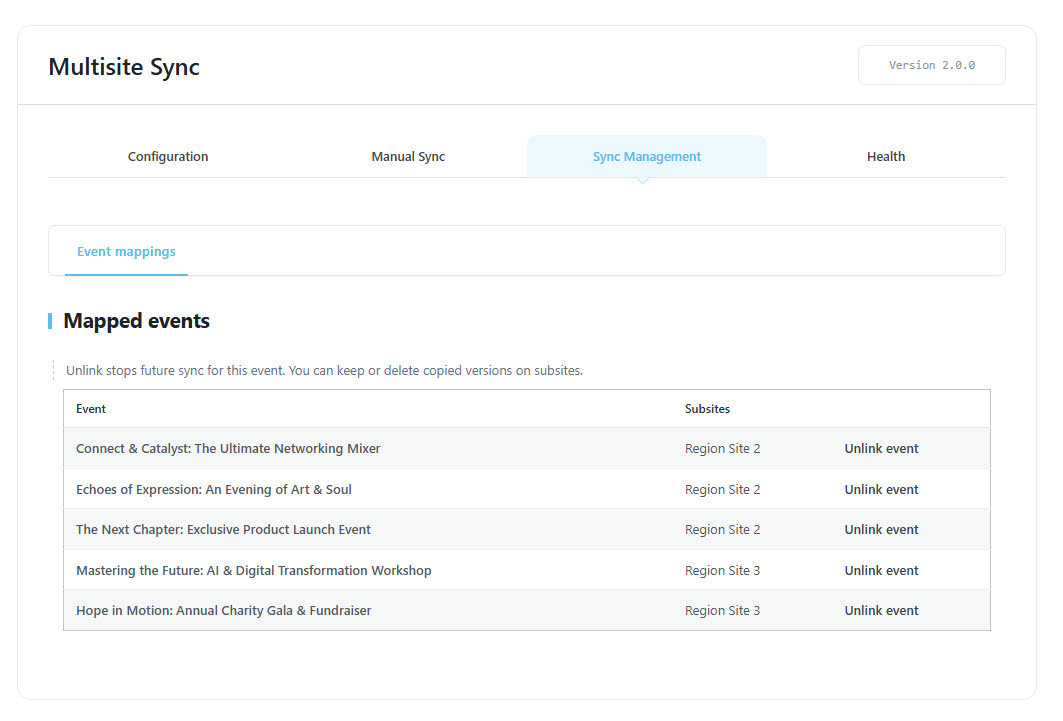
Task: Unlink the Connect & Catalyst networking mixer event
Action: pyautogui.click(x=881, y=449)
